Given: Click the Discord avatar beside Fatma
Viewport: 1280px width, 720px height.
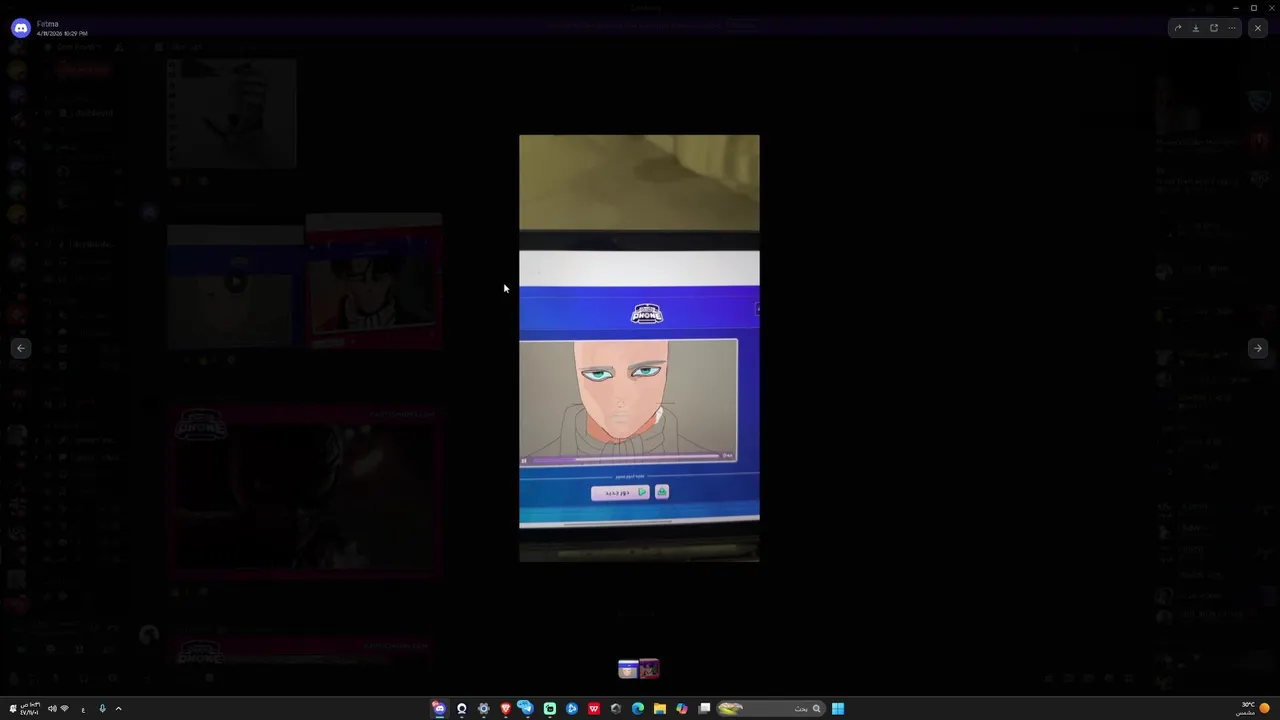Looking at the screenshot, I should click(21, 28).
